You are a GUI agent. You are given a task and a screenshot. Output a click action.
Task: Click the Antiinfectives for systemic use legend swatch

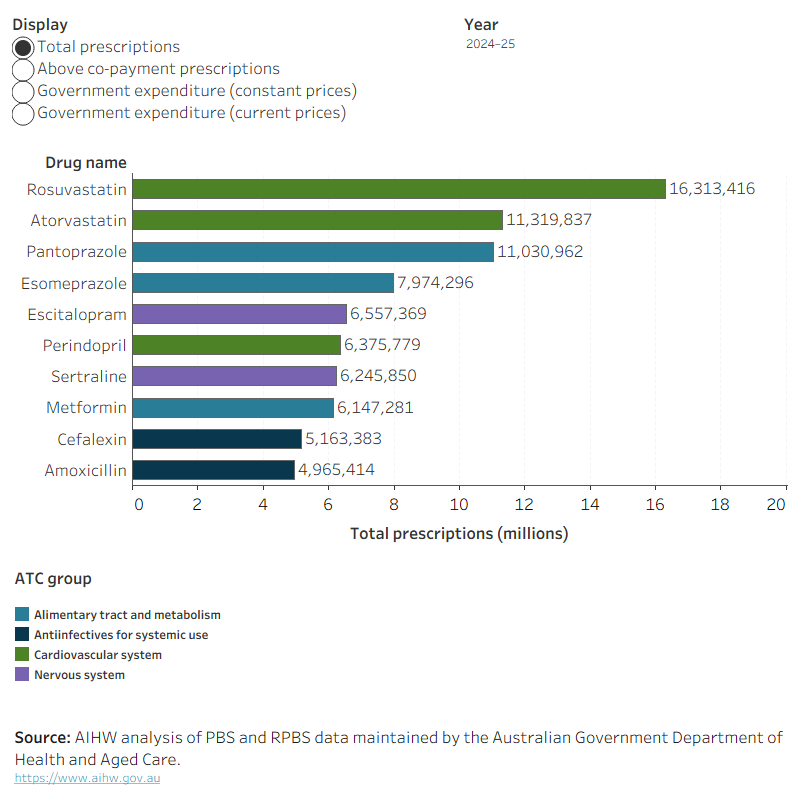click(x=22, y=634)
